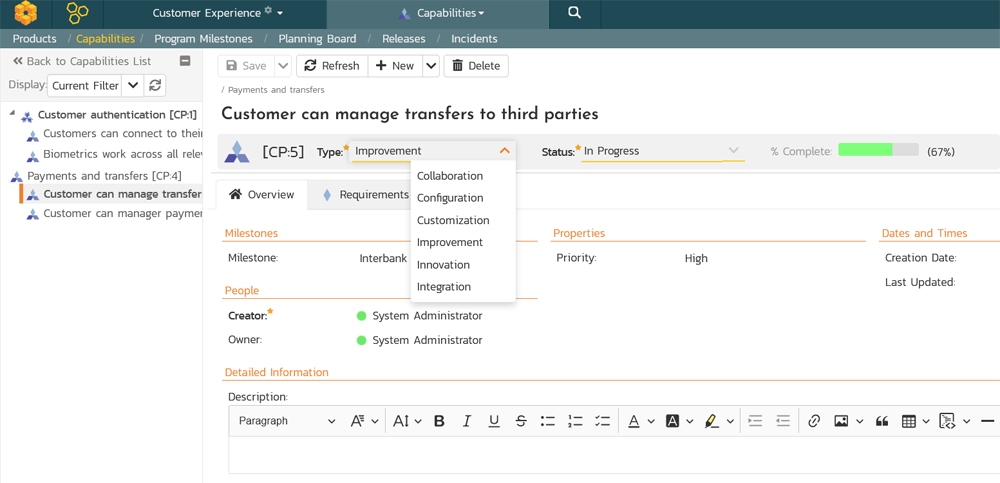Click the Delete button
The width and height of the screenshot is (1000, 483).
[476, 66]
